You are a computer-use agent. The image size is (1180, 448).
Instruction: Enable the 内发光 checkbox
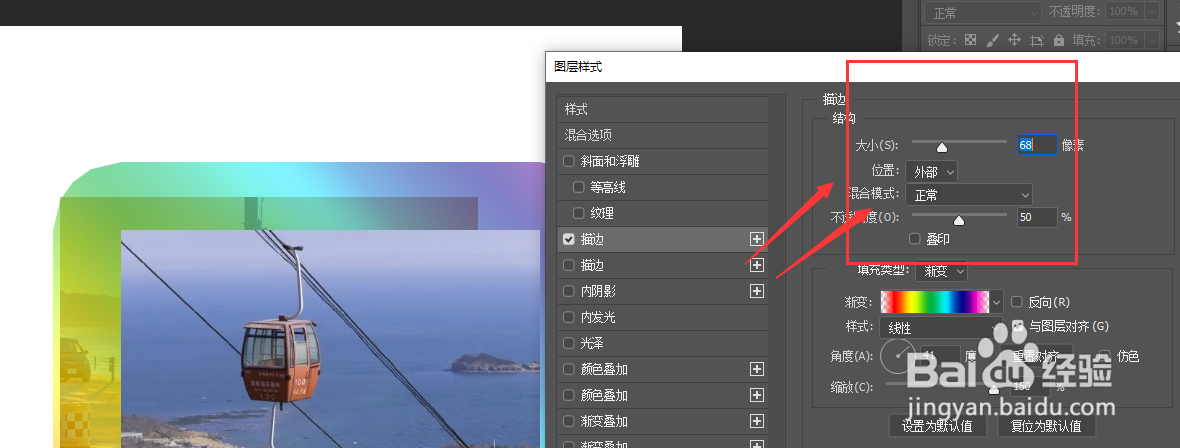tap(569, 317)
